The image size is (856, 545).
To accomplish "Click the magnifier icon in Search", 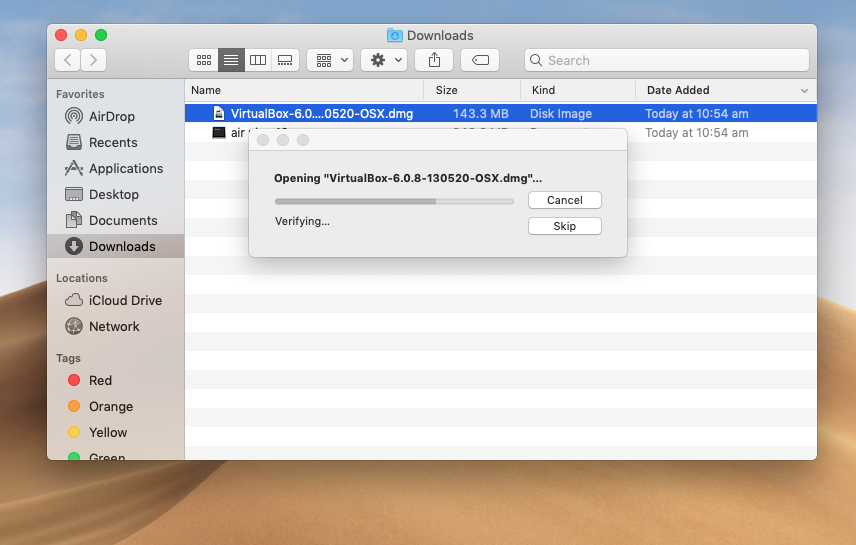I will [x=536, y=60].
